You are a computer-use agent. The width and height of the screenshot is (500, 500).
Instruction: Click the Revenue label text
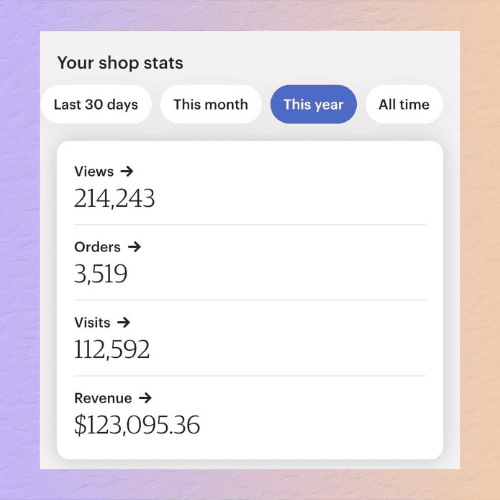[x=103, y=398]
